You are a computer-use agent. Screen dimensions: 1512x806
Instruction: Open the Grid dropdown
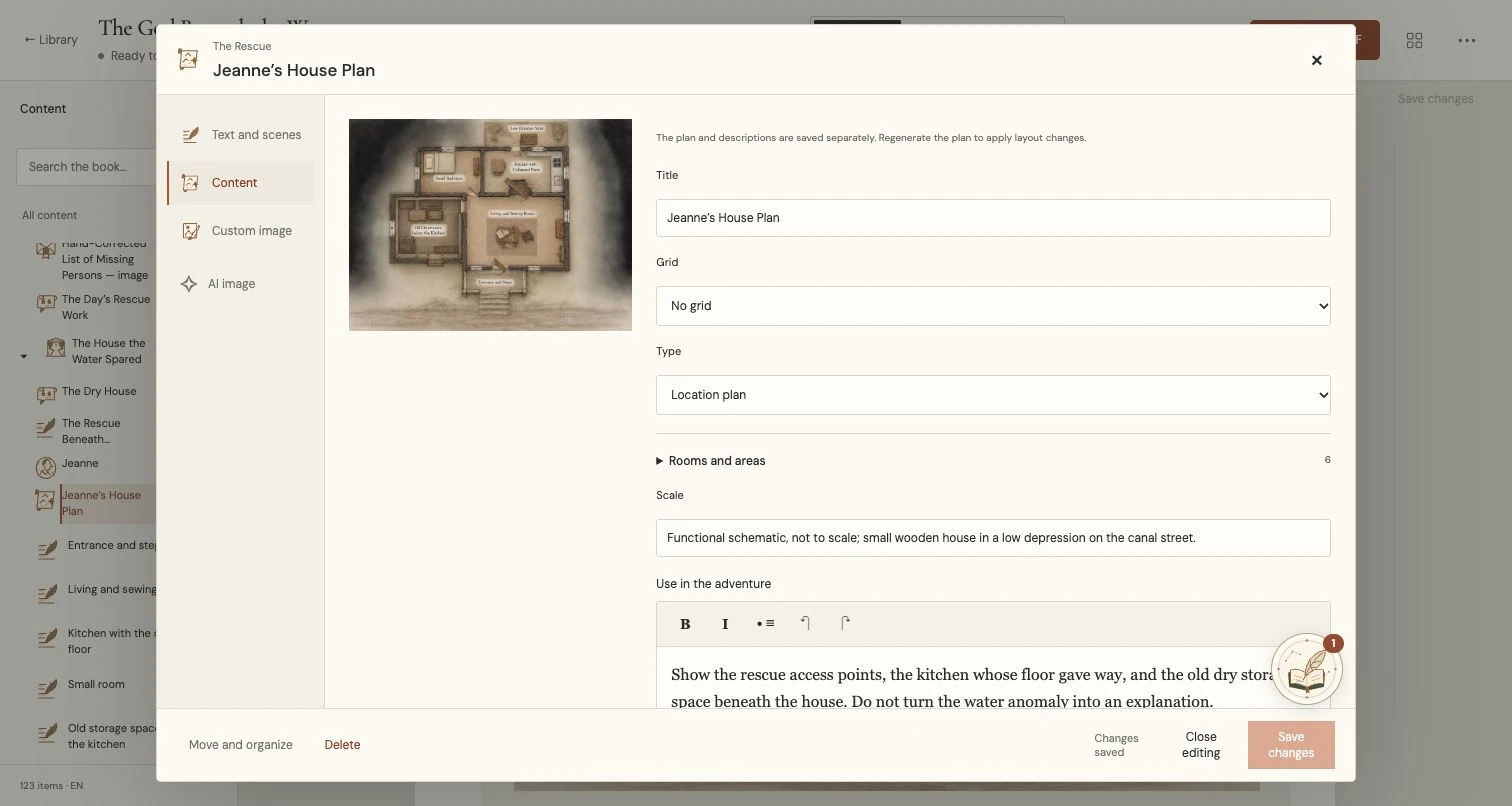(x=993, y=306)
